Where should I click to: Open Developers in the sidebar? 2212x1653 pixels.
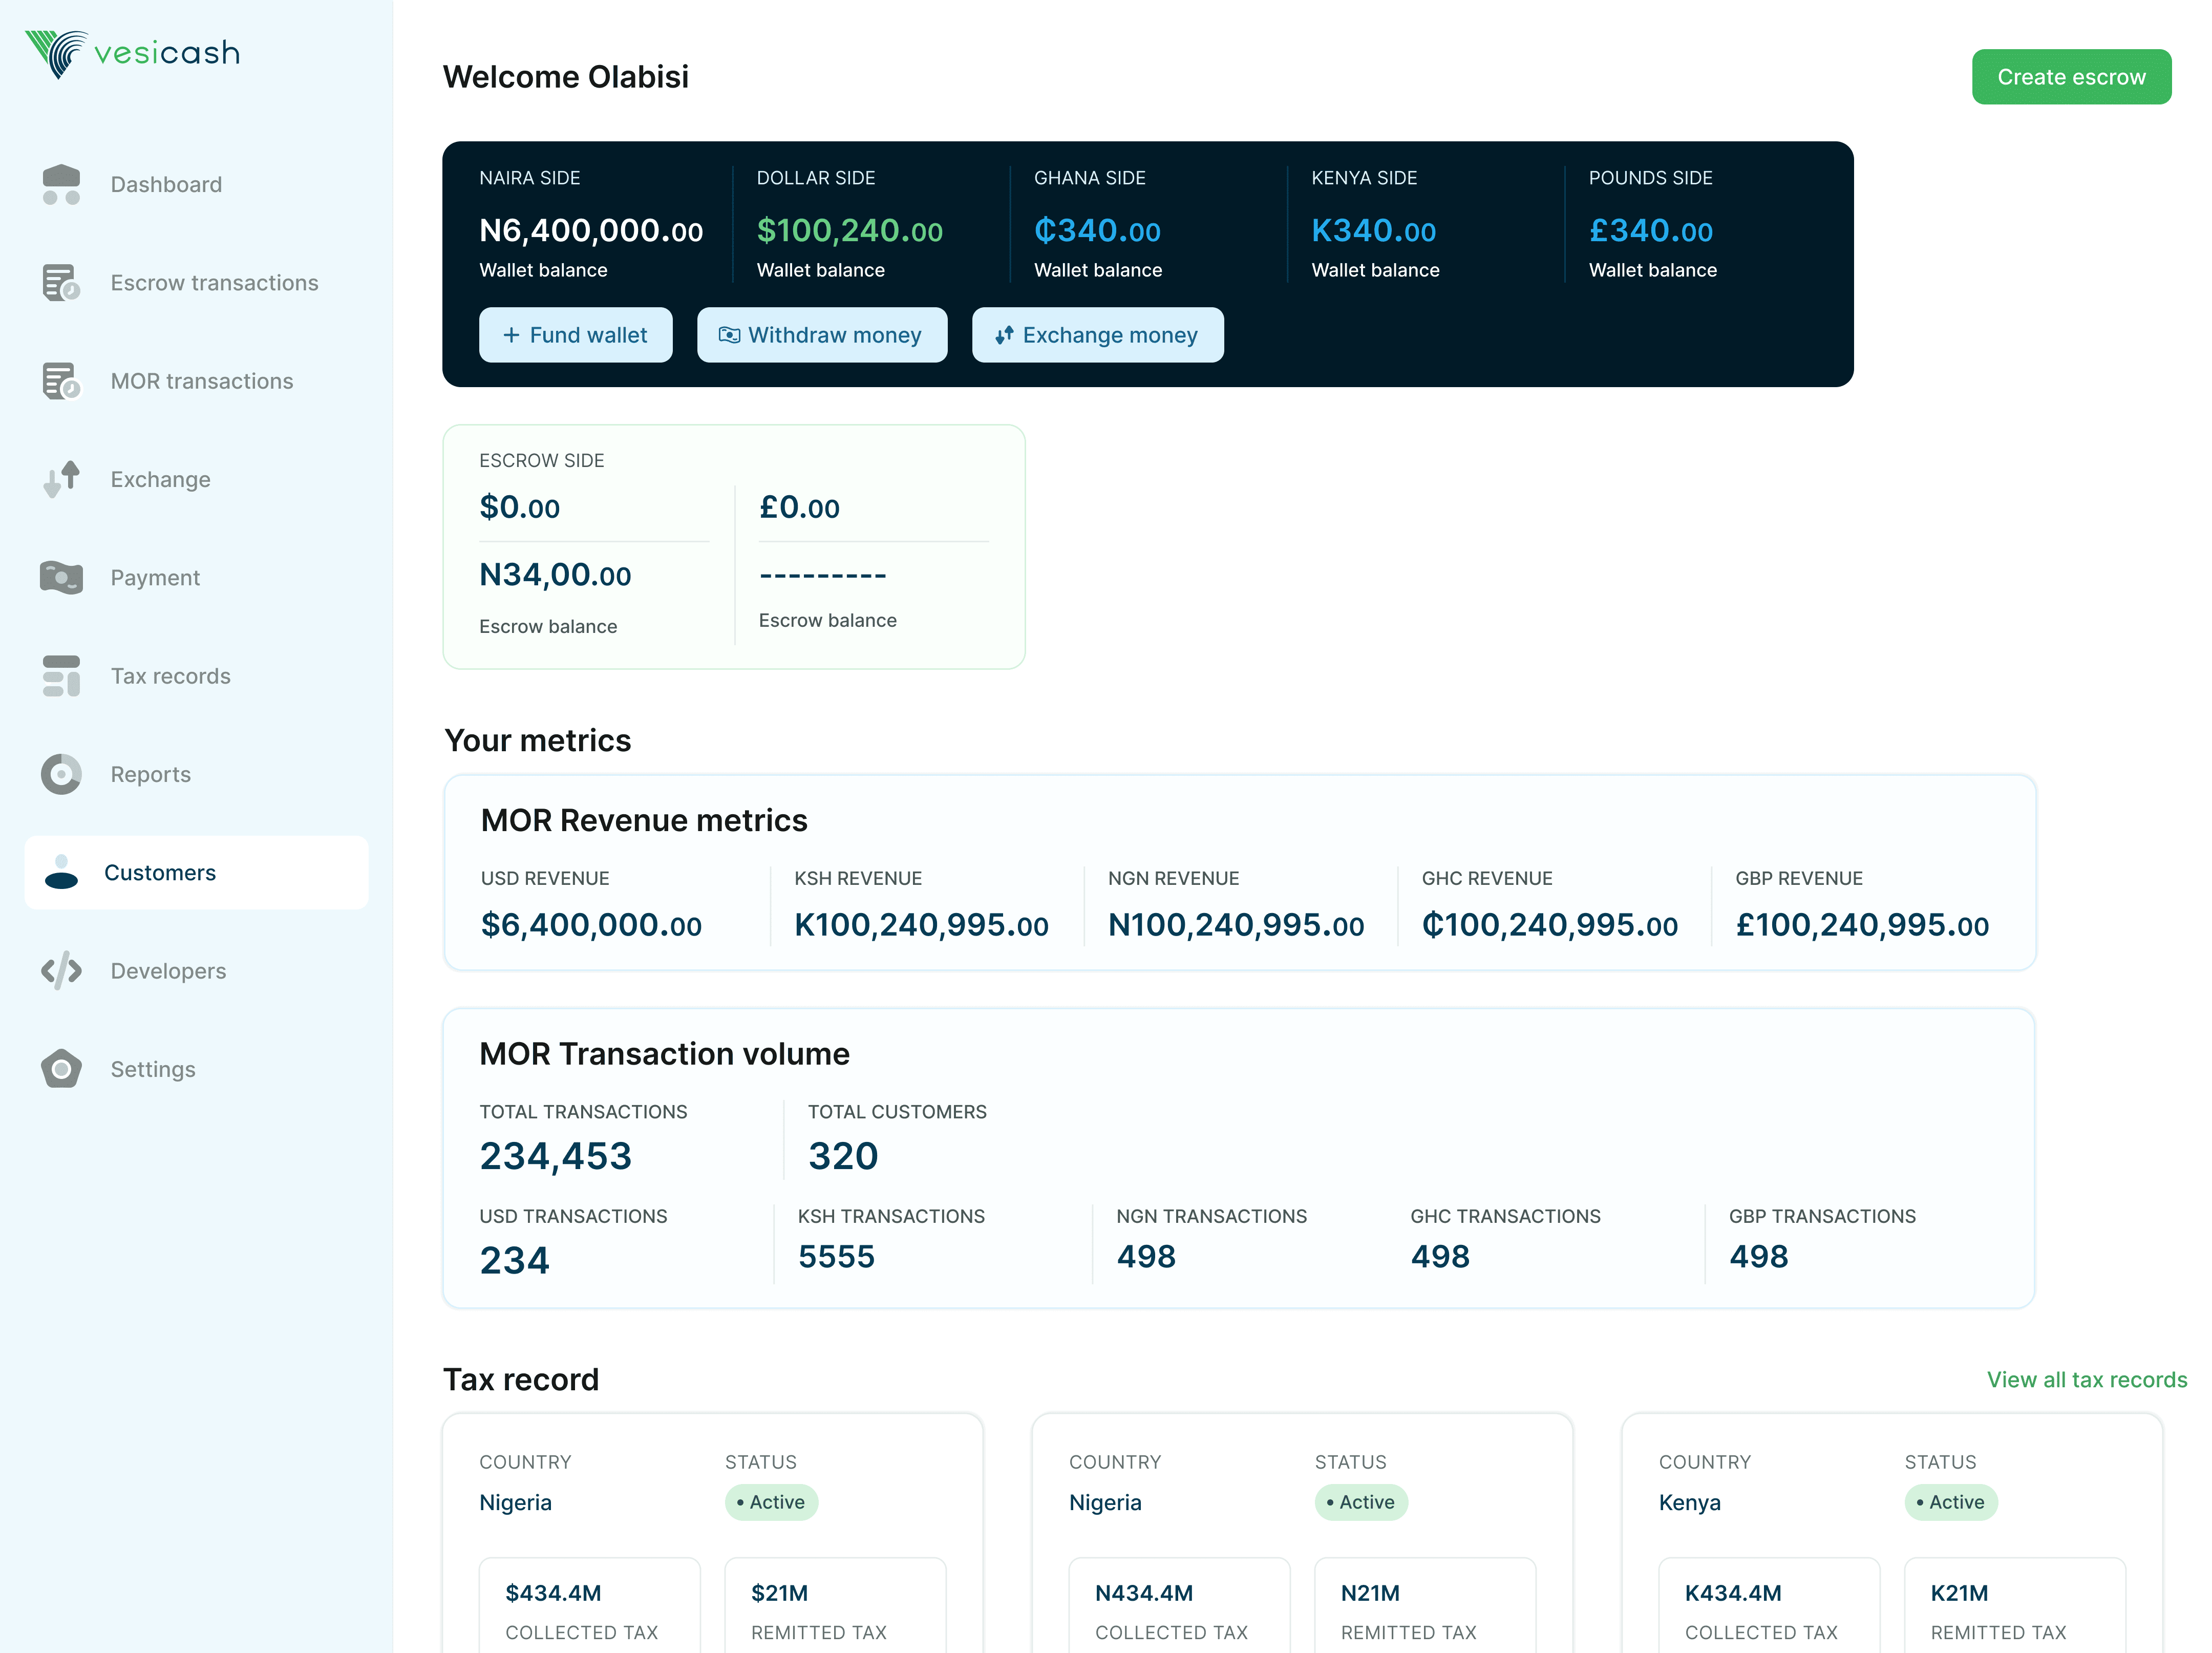197,971
